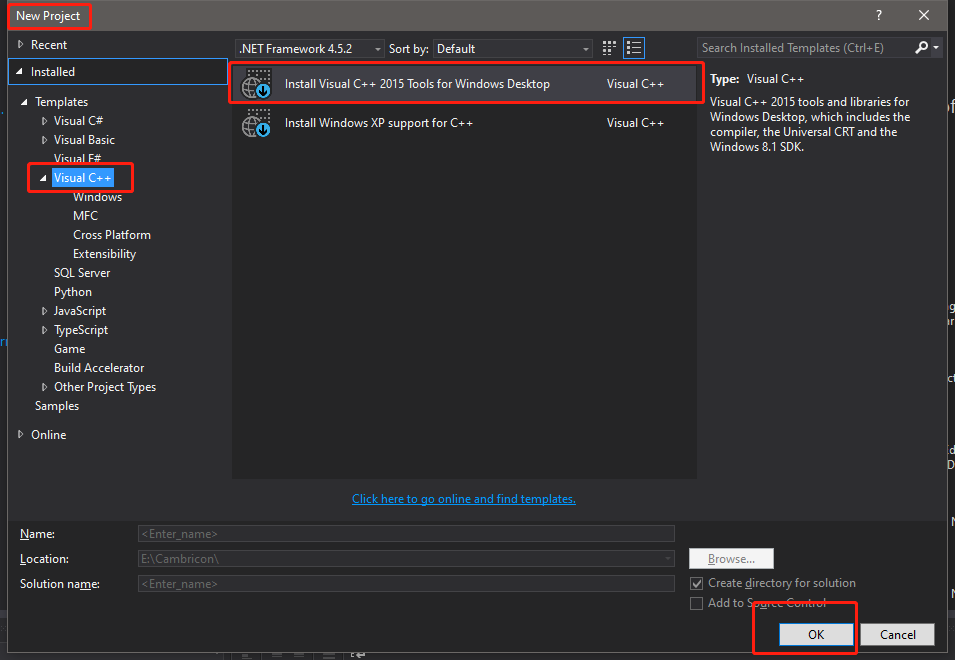
Task: Switch to medium icons list view
Action: coord(634,48)
